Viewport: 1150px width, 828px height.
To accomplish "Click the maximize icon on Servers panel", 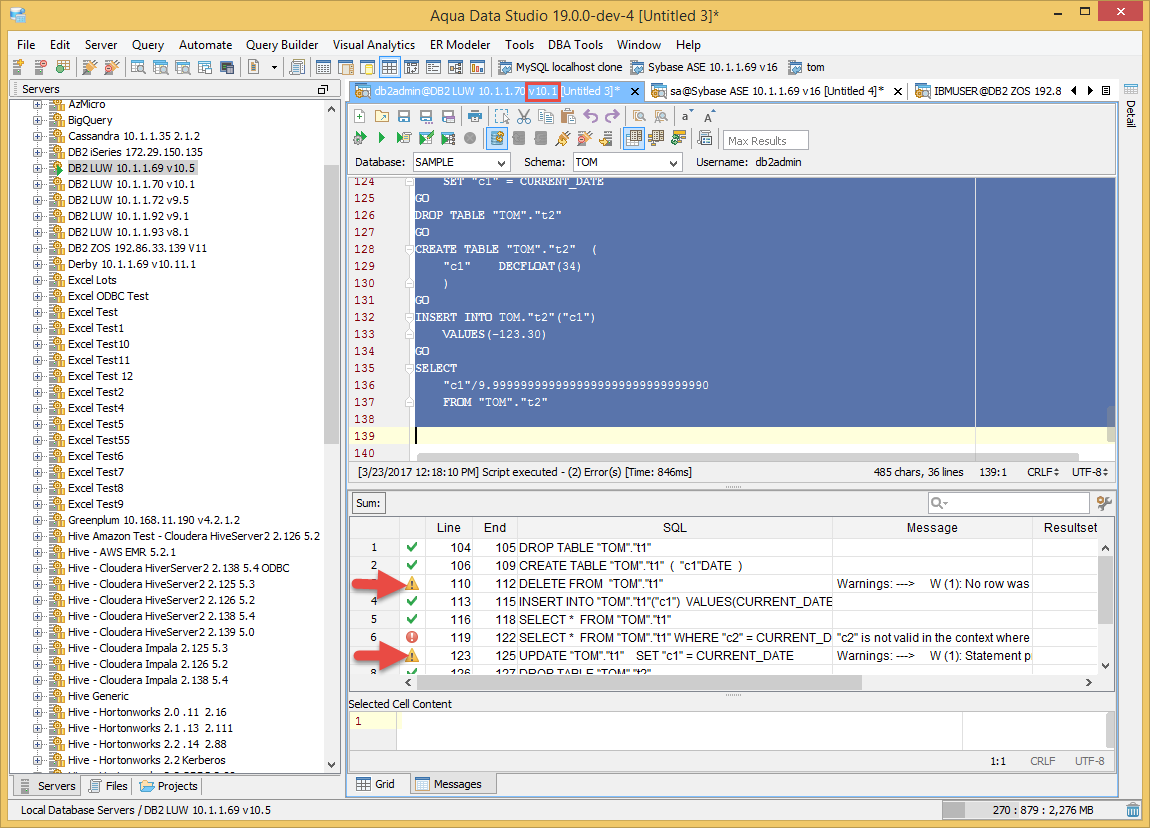I will [x=323, y=89].
